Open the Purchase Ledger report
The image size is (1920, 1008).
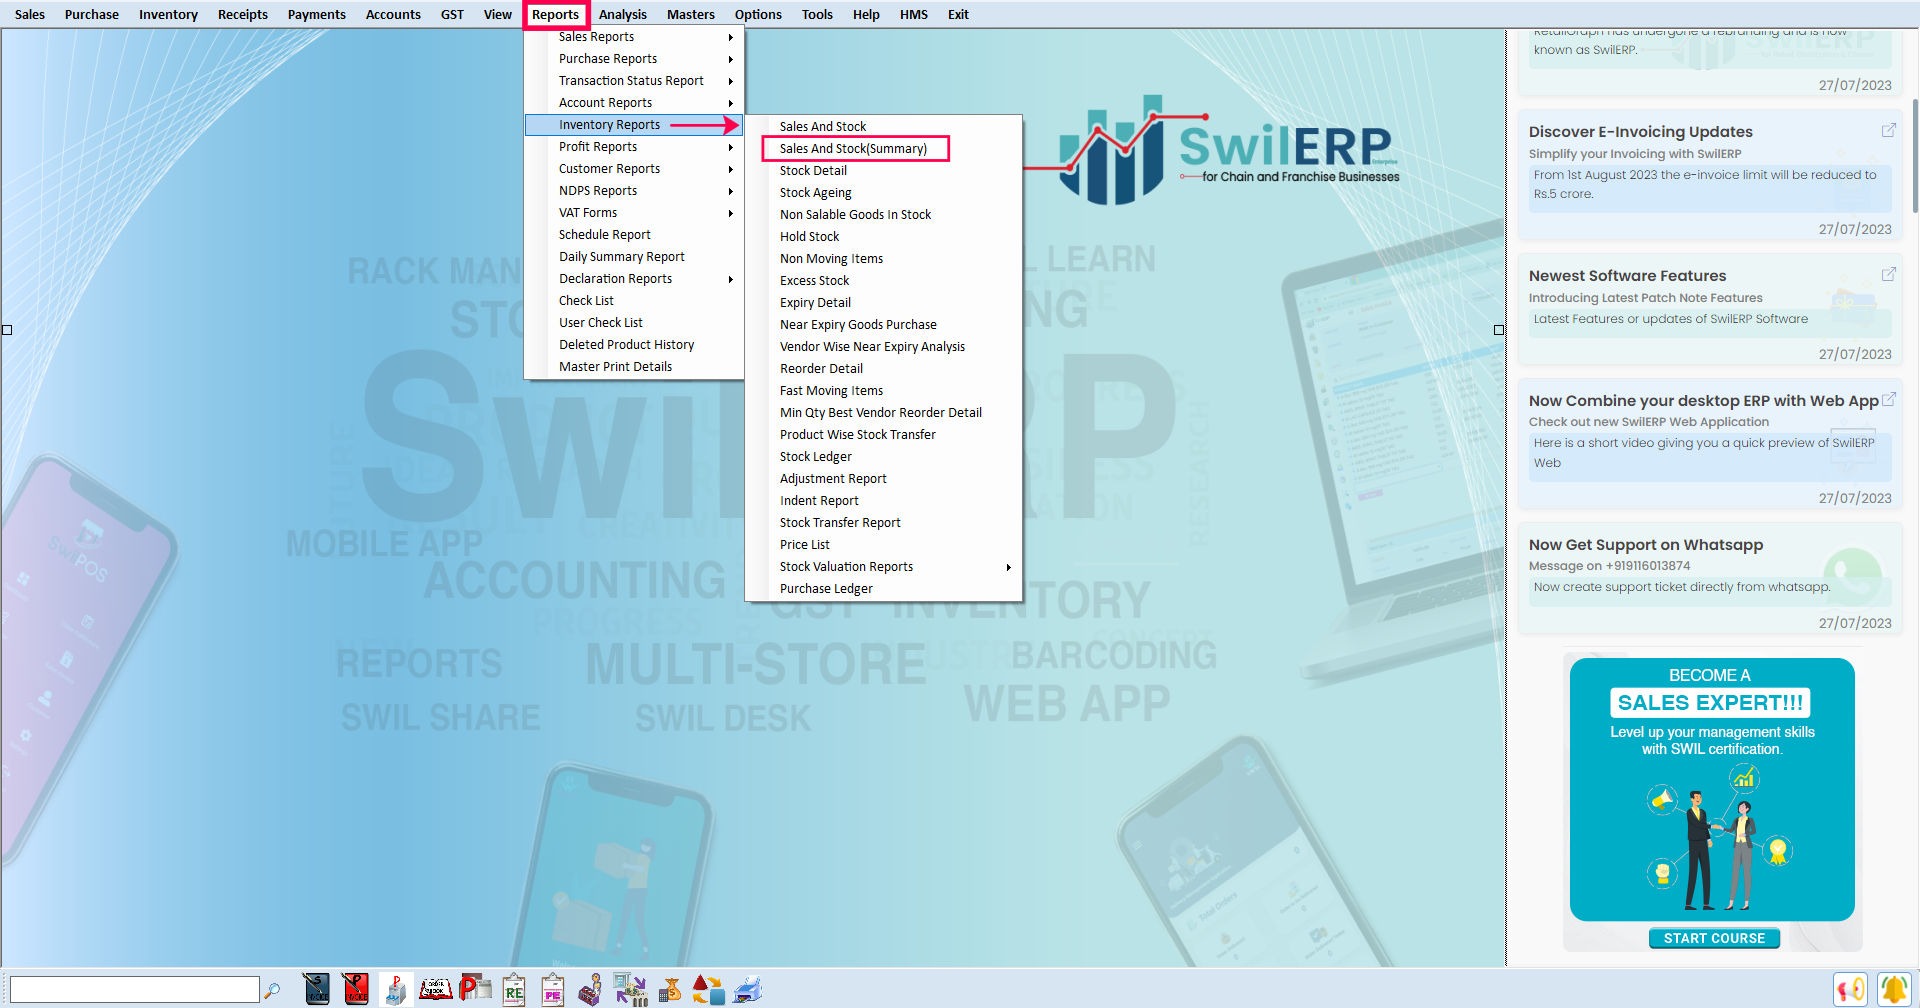coord(884,589)
